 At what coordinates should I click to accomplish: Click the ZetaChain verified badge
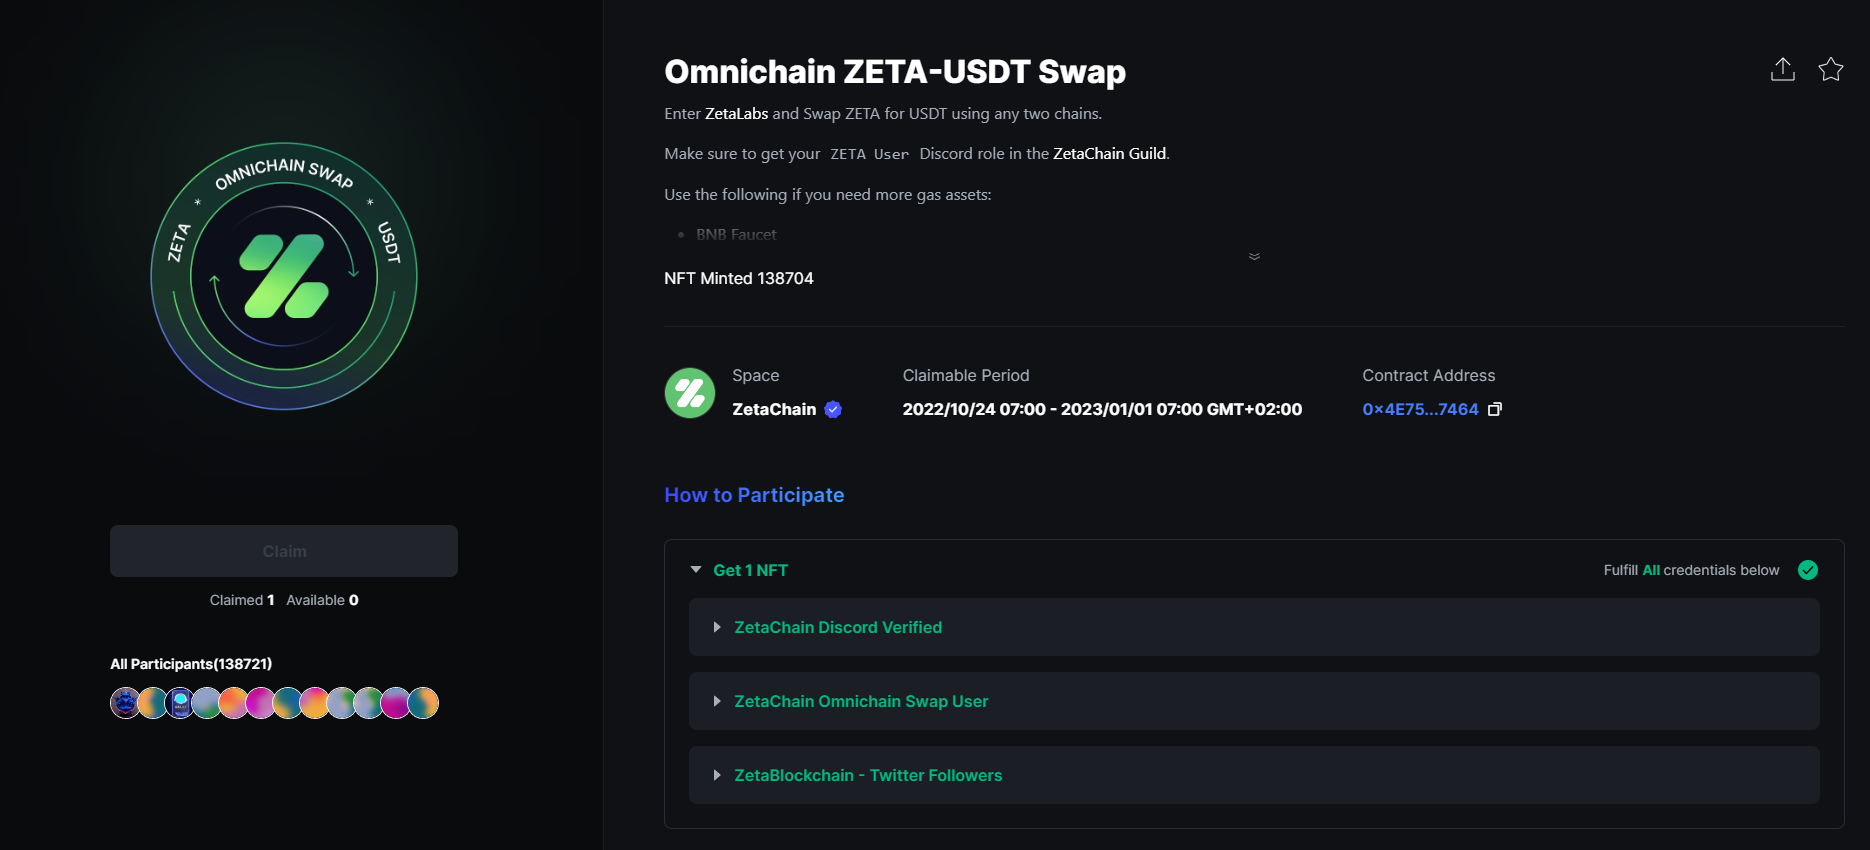(833, 409)
